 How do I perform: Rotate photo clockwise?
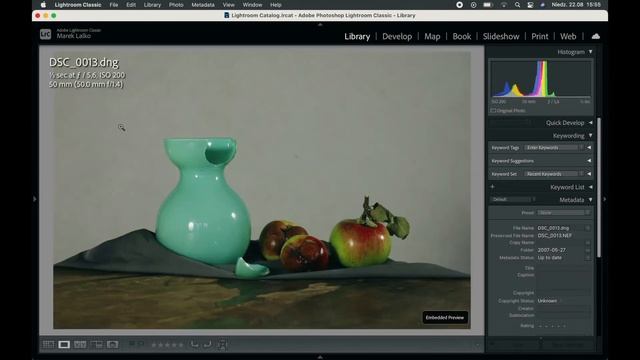coord(208,344)
